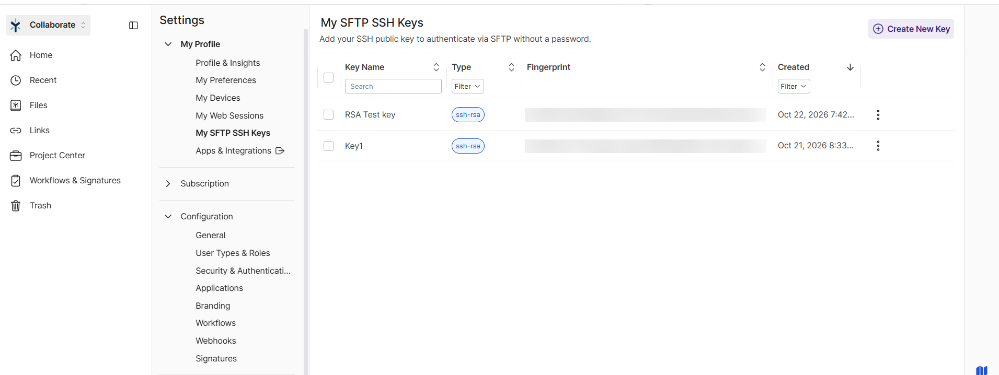This screenshot has height=375, width=999.
Task: Open Home in the left navigation
Action: coord(41,55)
